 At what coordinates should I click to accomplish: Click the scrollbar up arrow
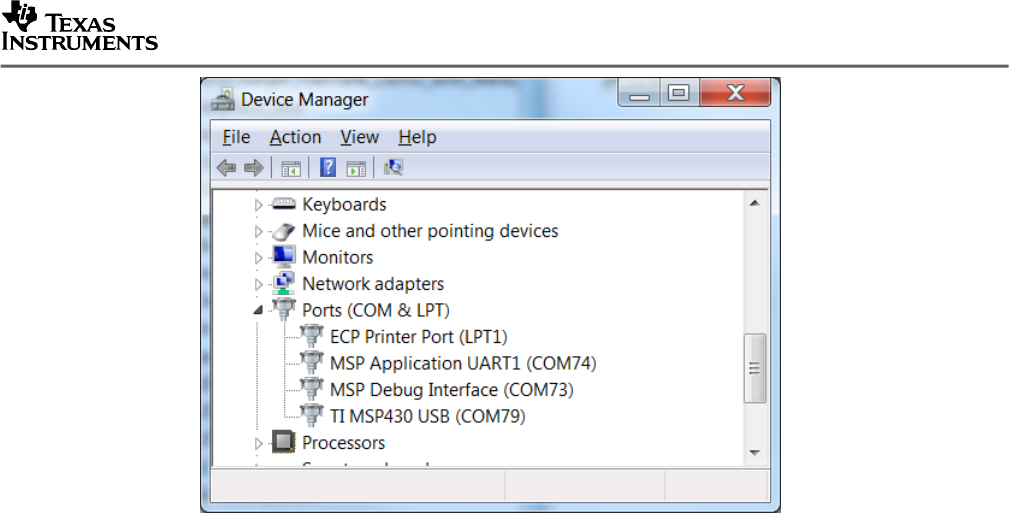[756, 204]
